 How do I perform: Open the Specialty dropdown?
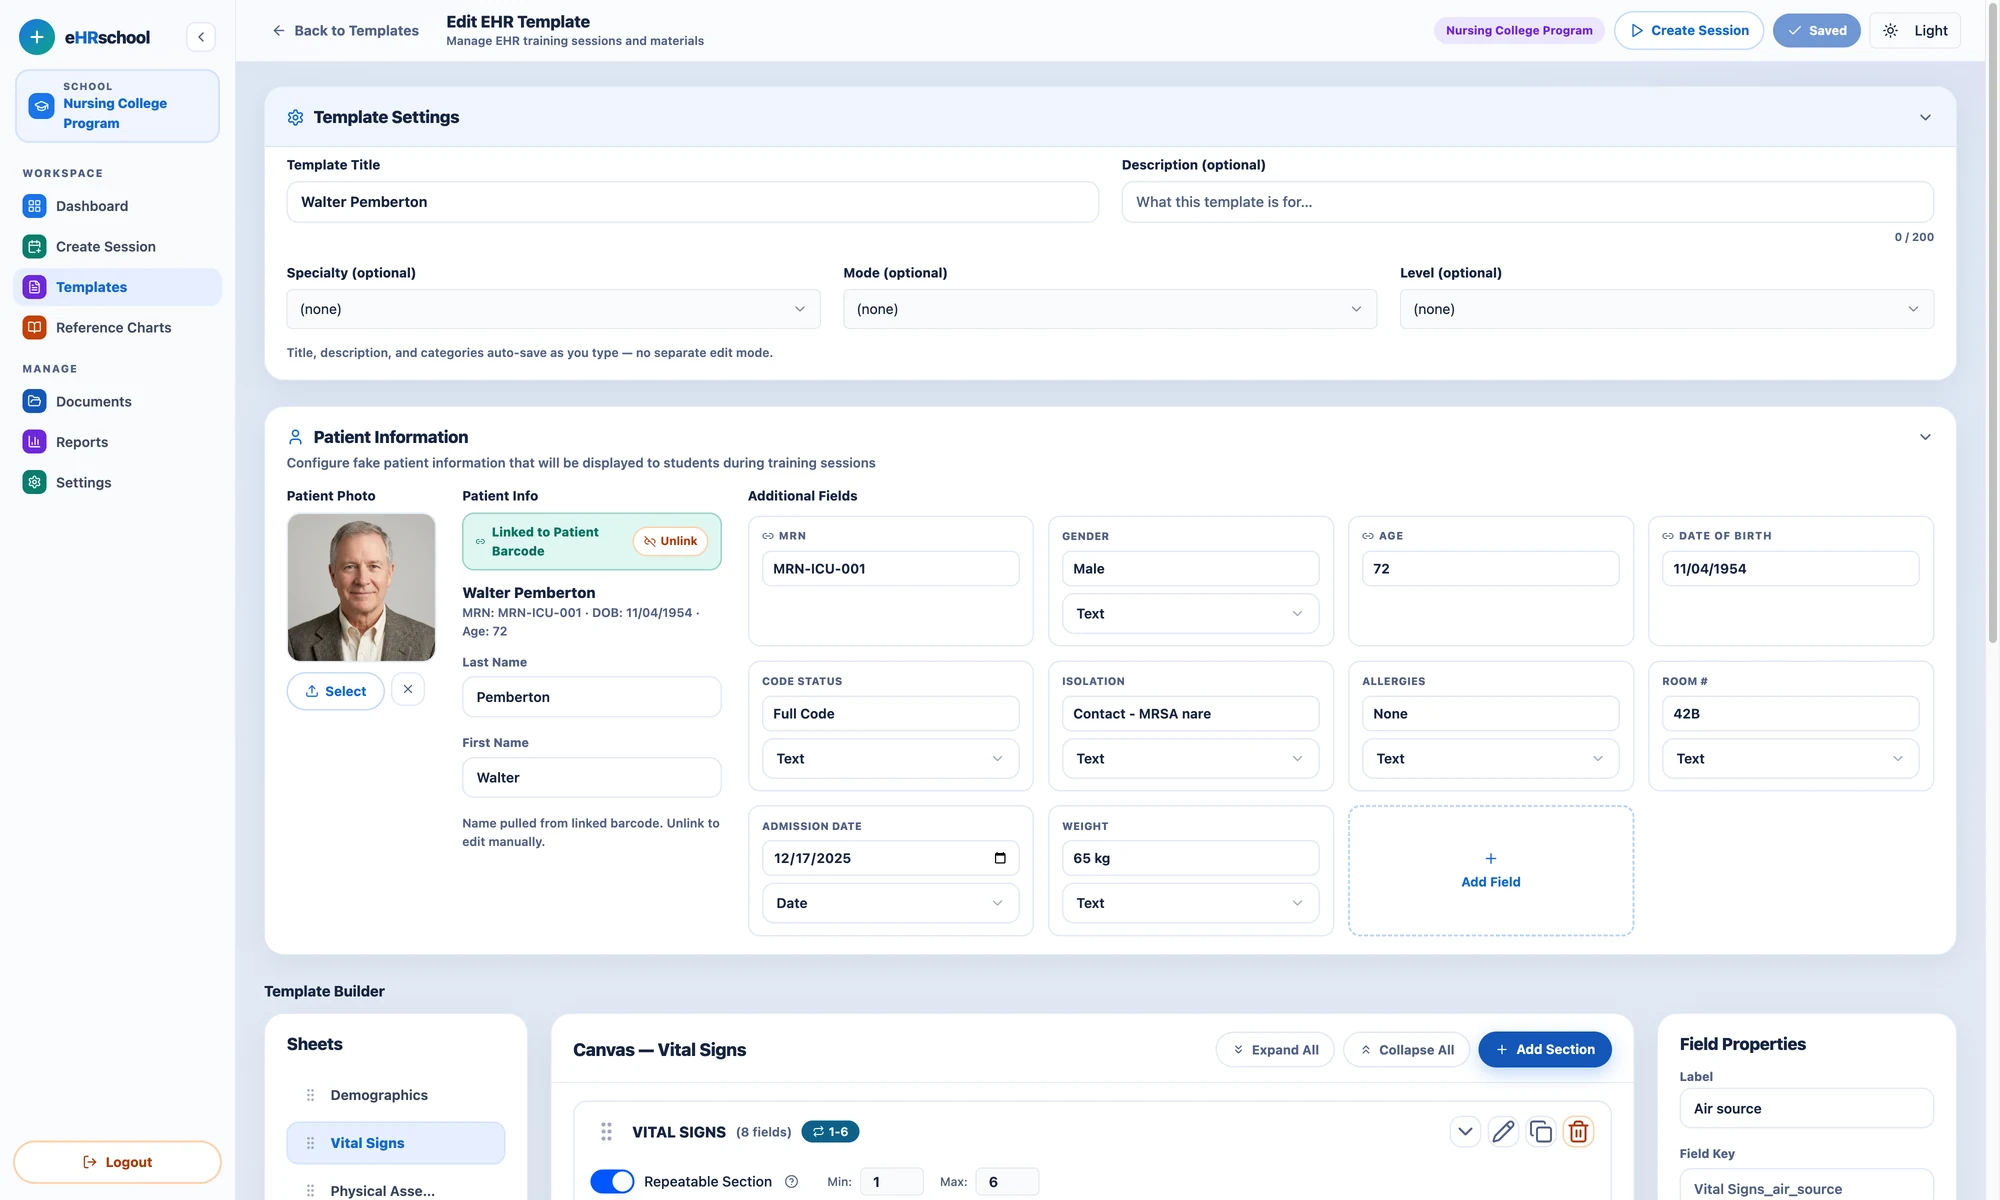[x=553, y=309]
